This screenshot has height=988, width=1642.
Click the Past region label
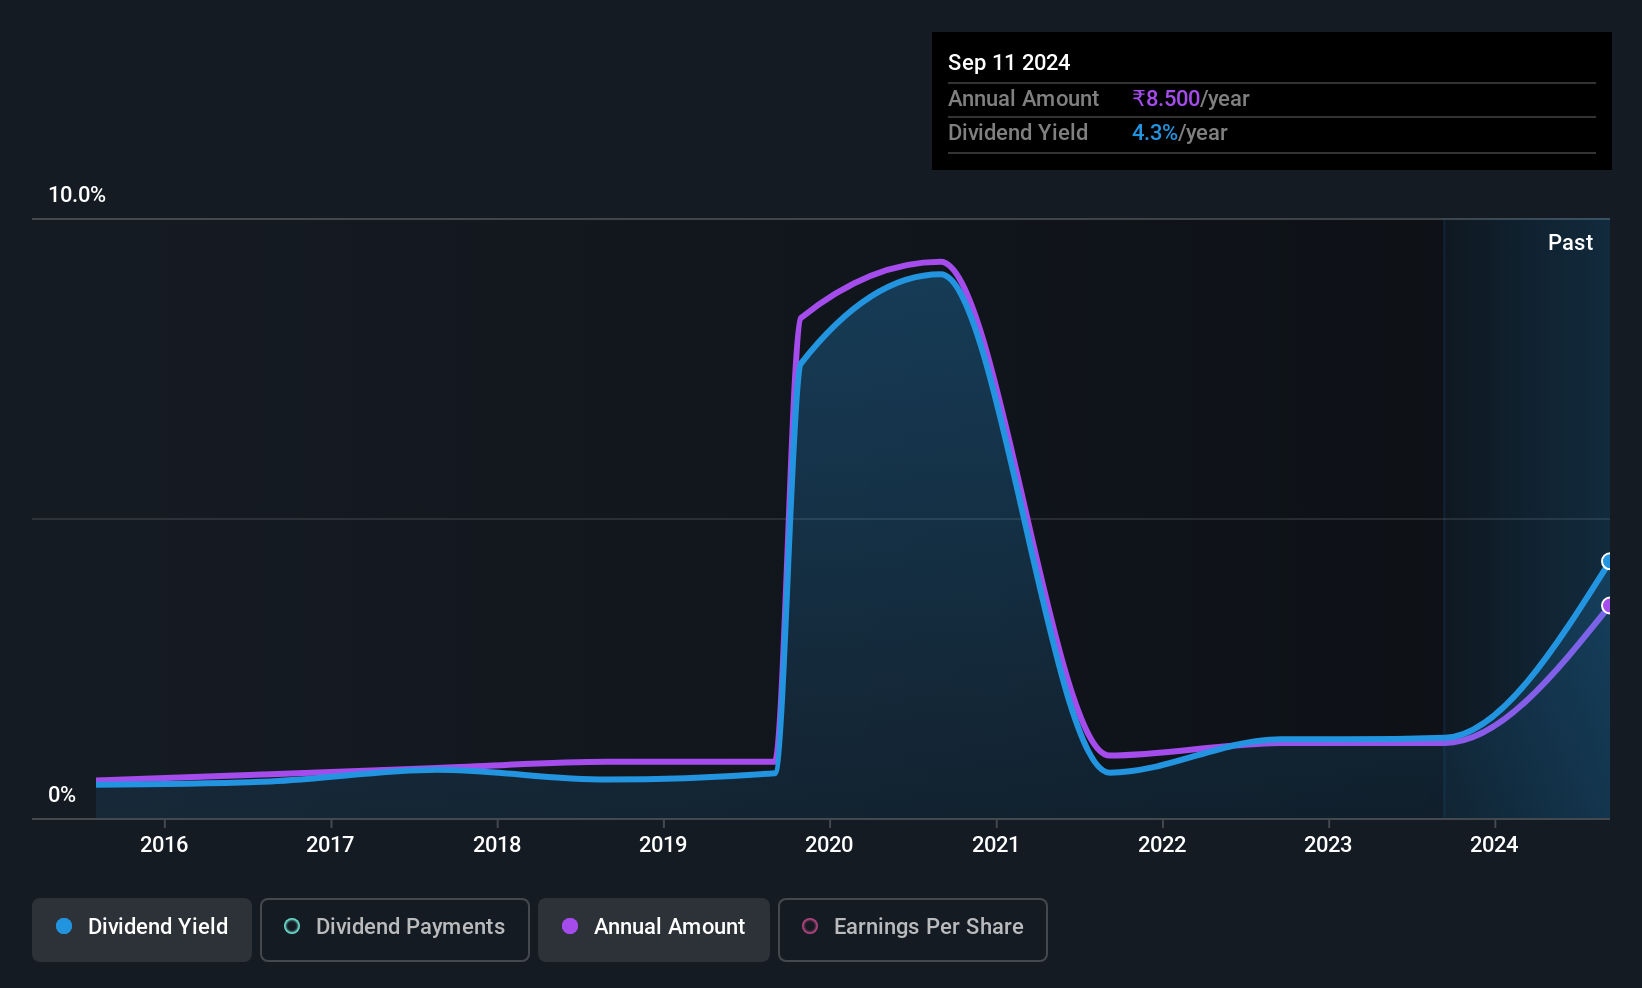1570,243
